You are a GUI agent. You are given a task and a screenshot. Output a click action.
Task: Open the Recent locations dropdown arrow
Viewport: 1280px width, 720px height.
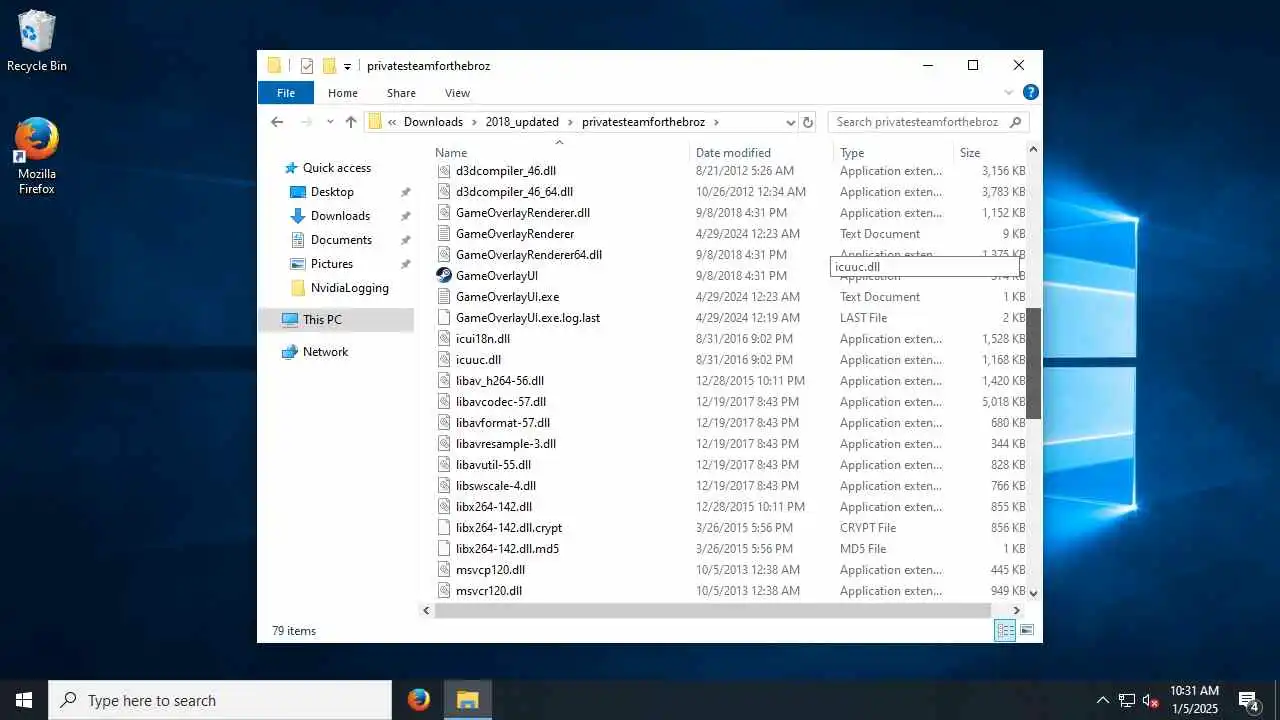pos(329,122)
